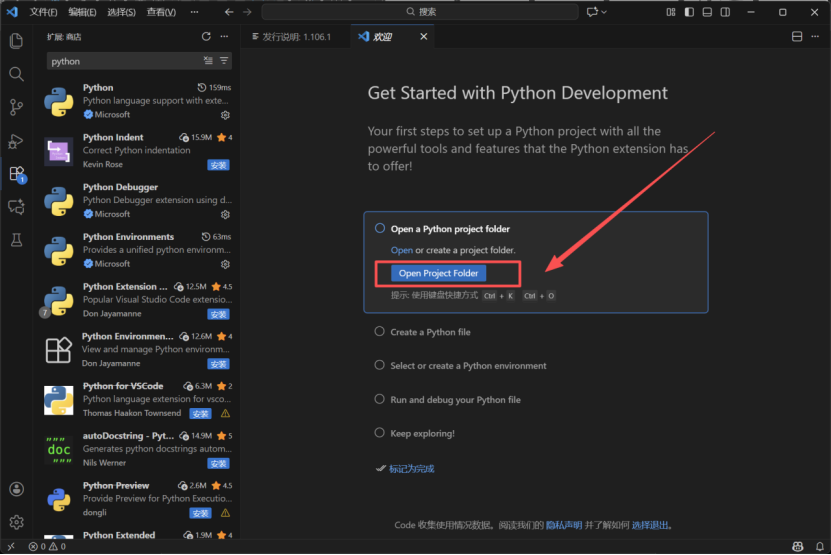Screen dimensions: 831x555
Task: Open extensions view more actions menu
Action: [225, 37]
